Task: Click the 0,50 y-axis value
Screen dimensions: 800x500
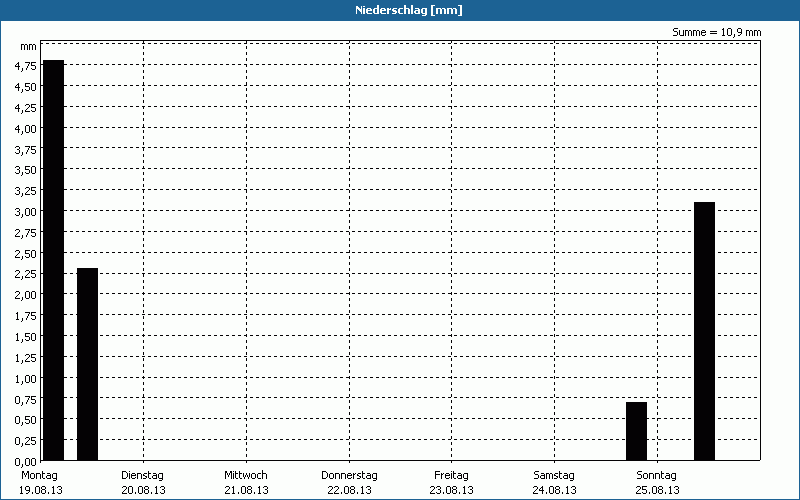Action: click(x=26, y=420)
